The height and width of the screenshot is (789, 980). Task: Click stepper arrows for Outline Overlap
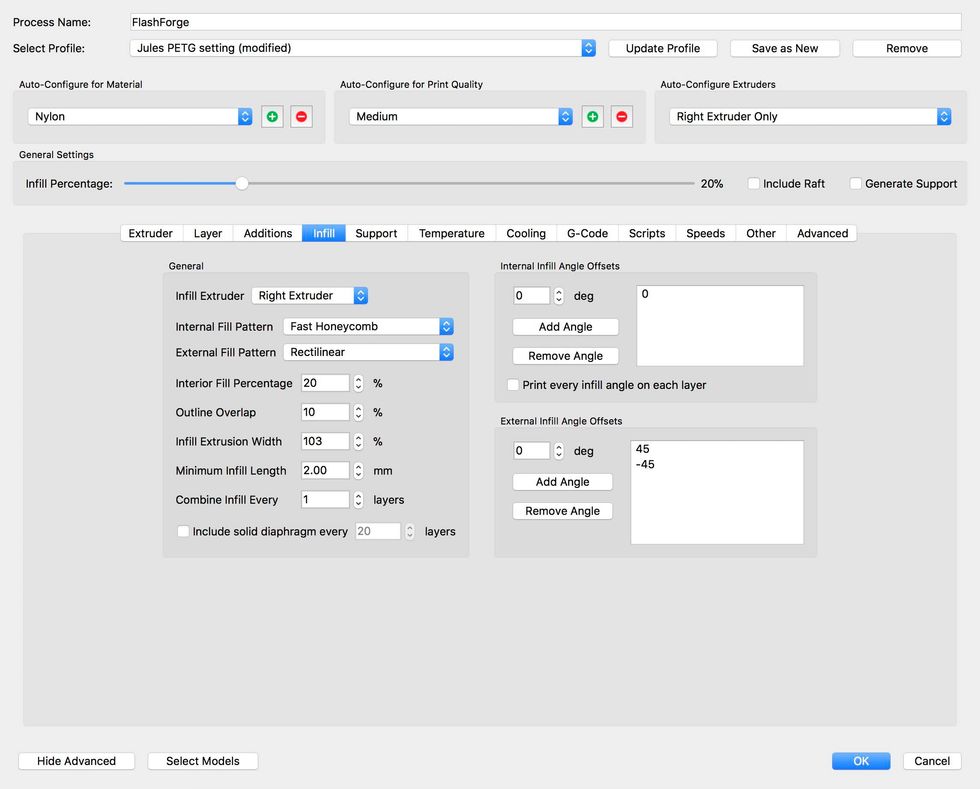[358, 412]
